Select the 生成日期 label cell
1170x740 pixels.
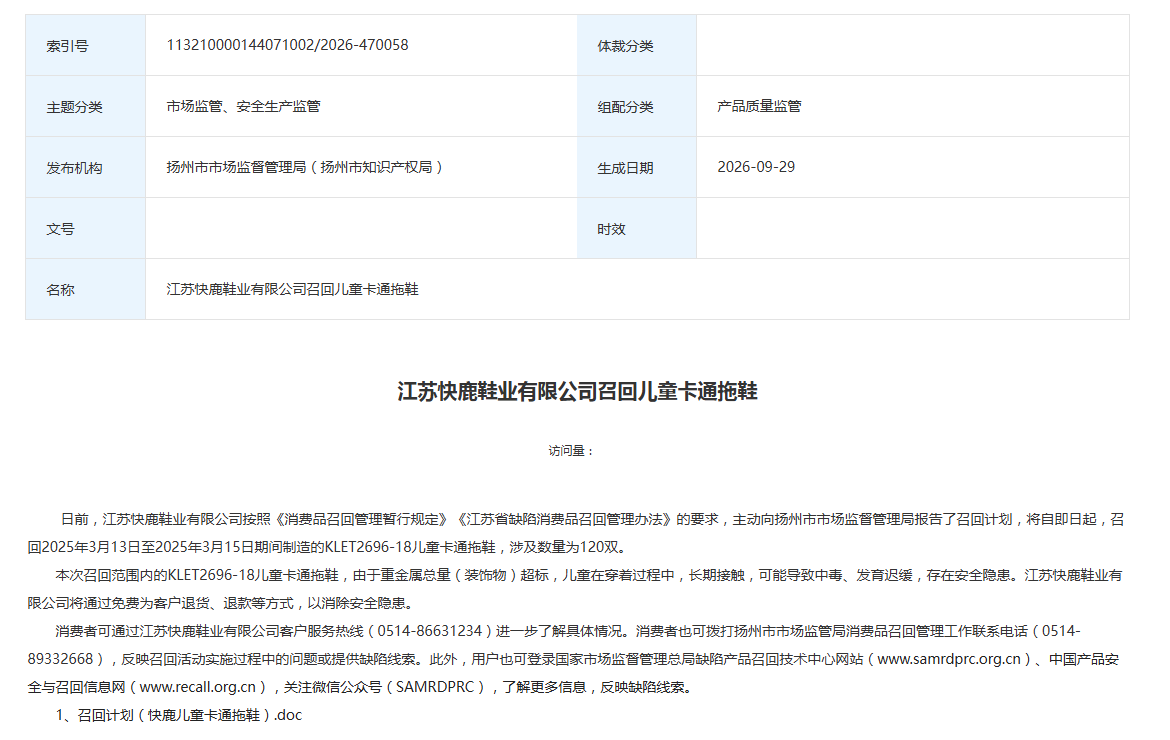point(636,168)
